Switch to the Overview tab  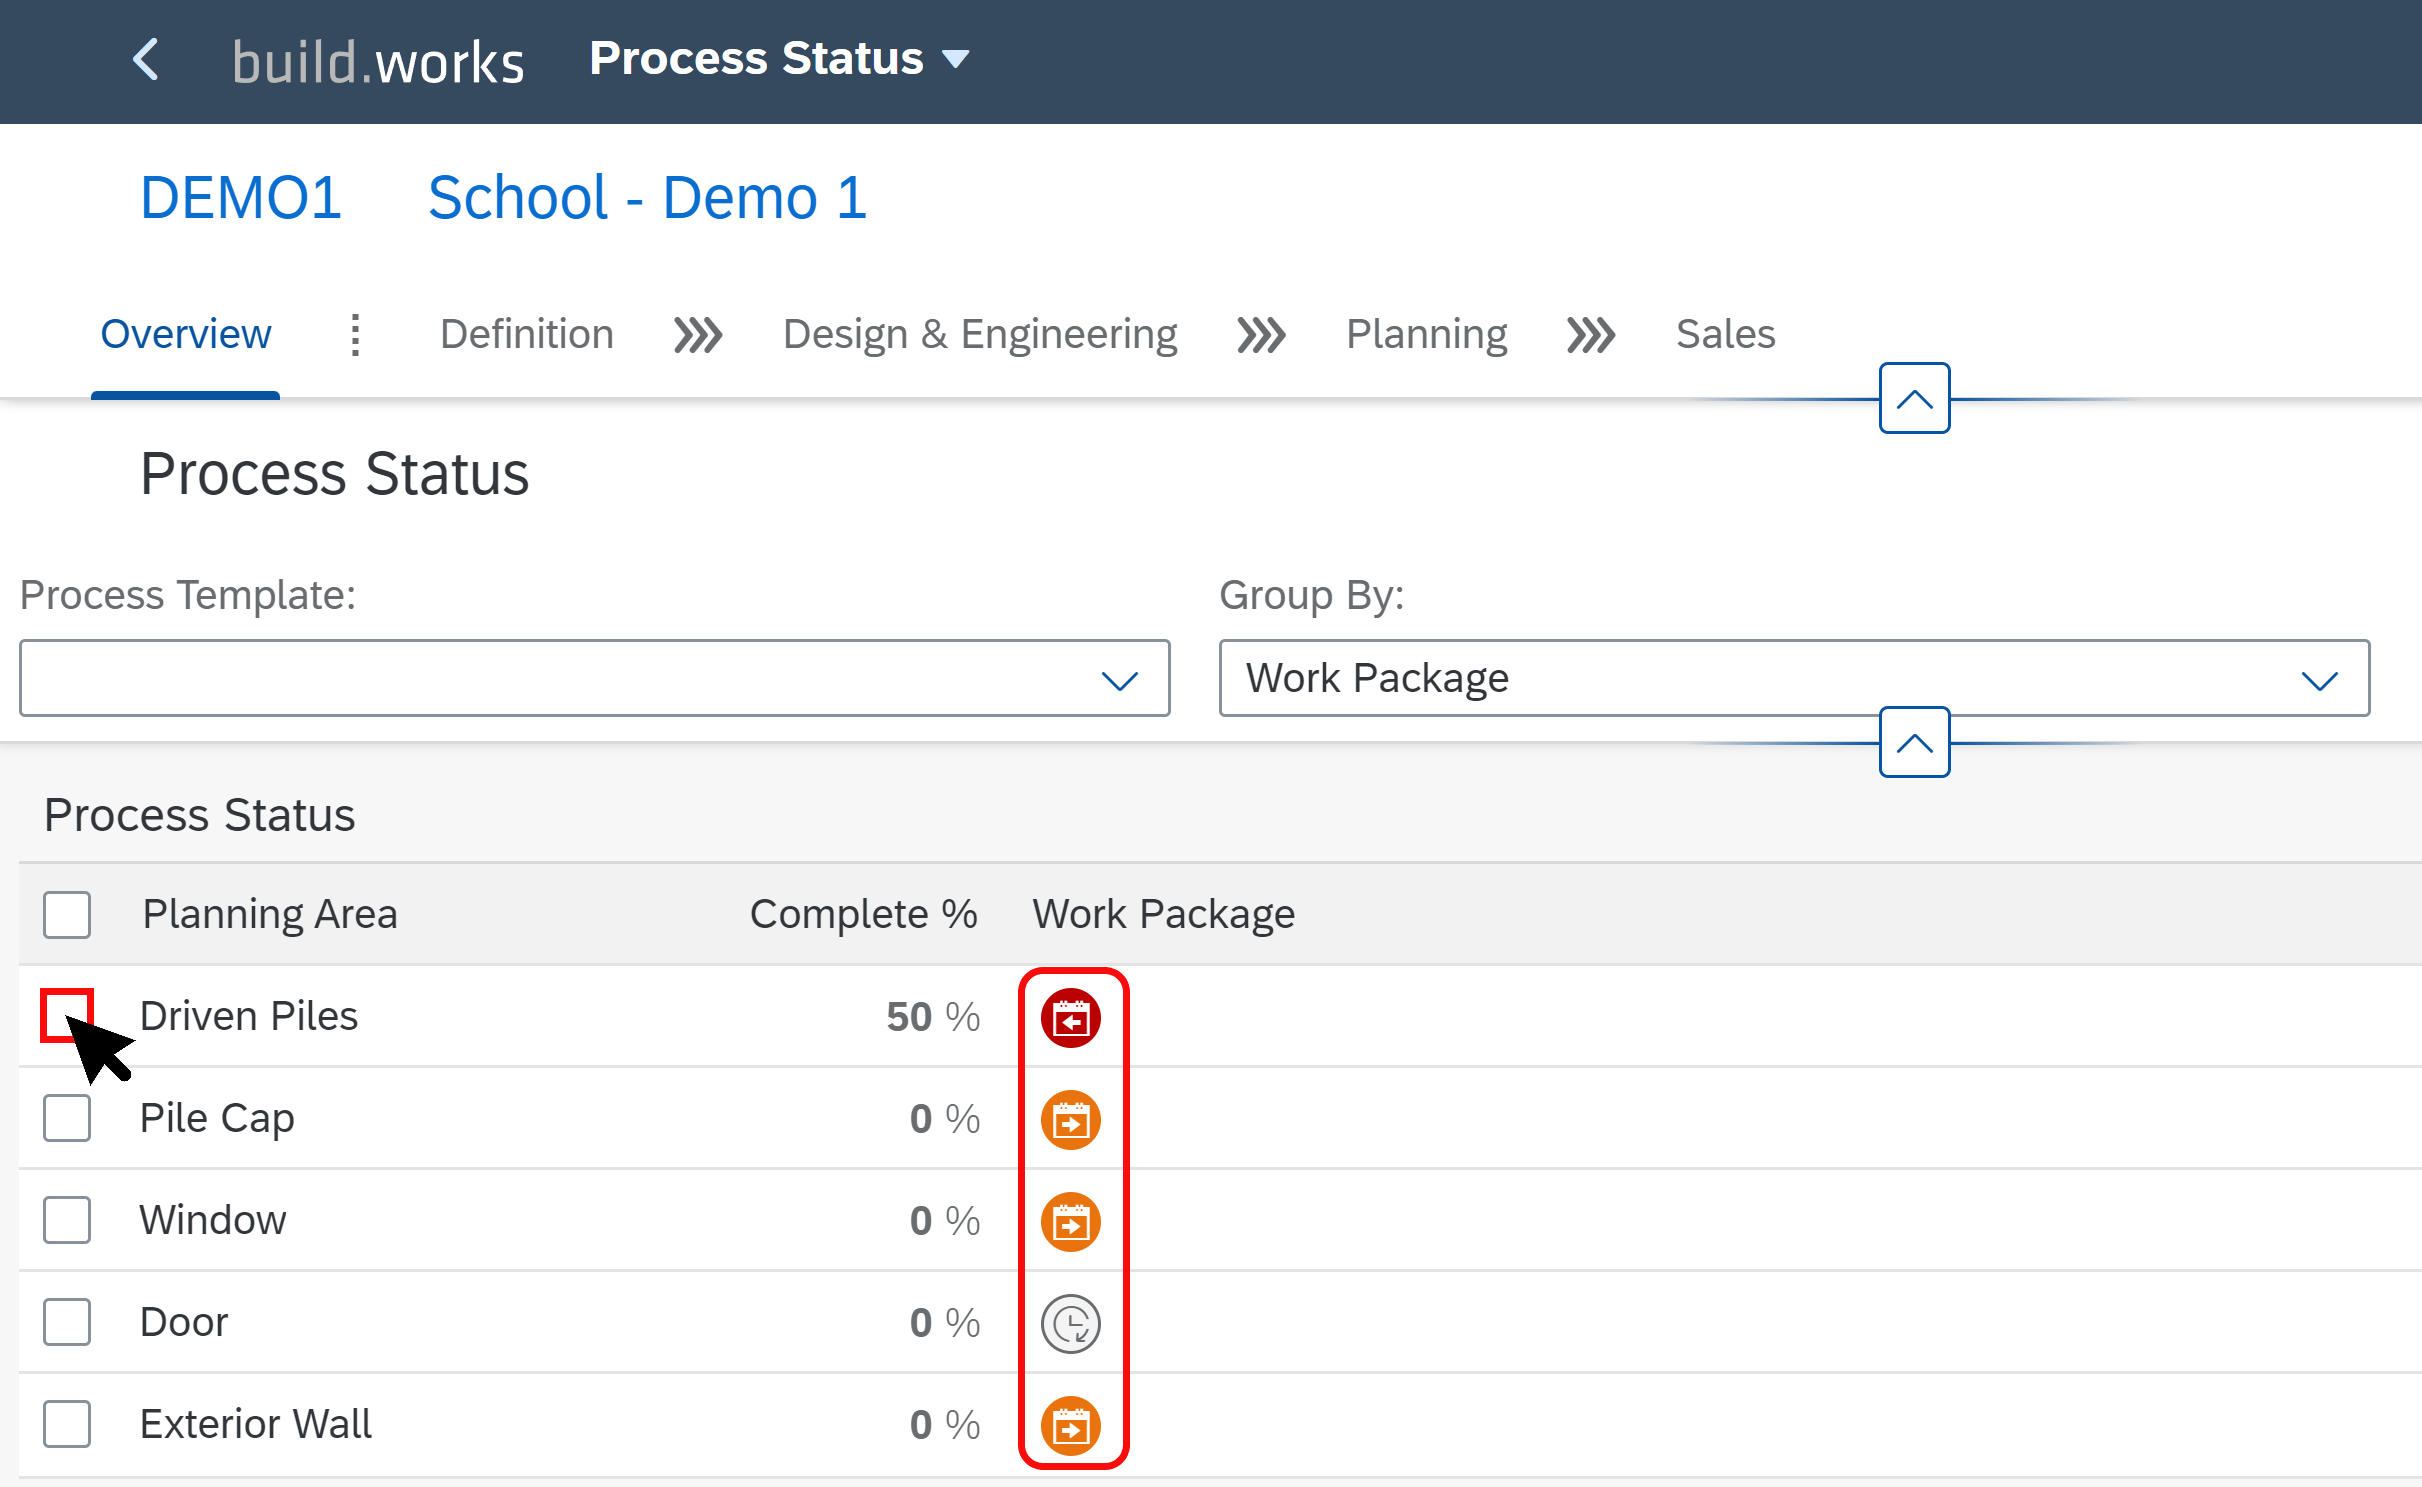click(186, 334)
